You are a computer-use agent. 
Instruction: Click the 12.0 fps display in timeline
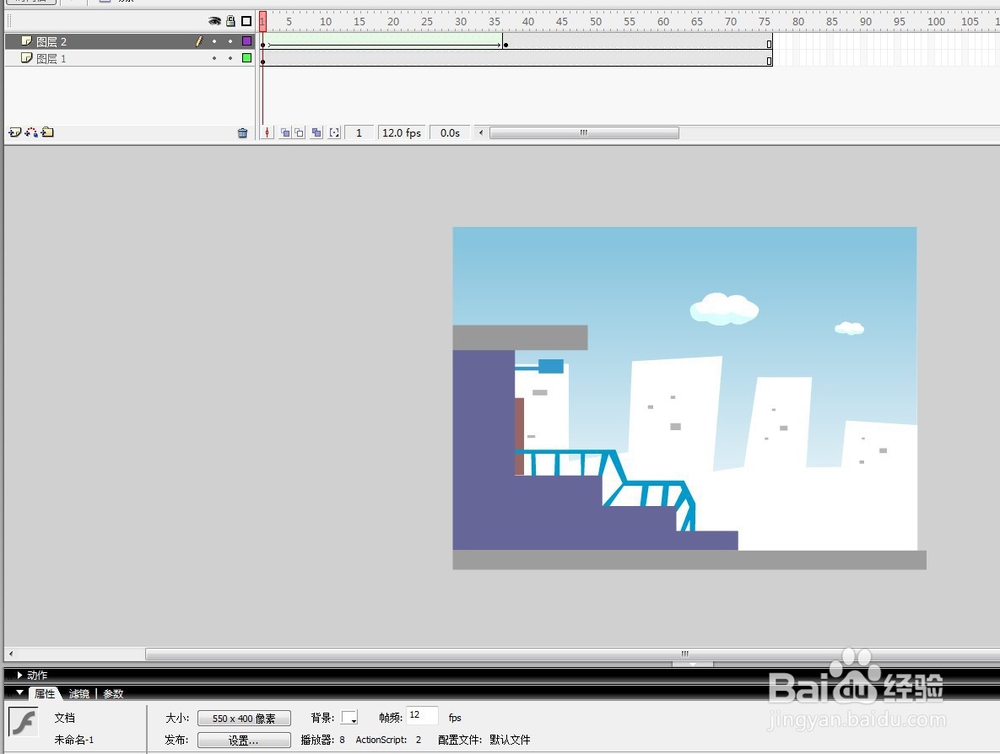(402, 133)
